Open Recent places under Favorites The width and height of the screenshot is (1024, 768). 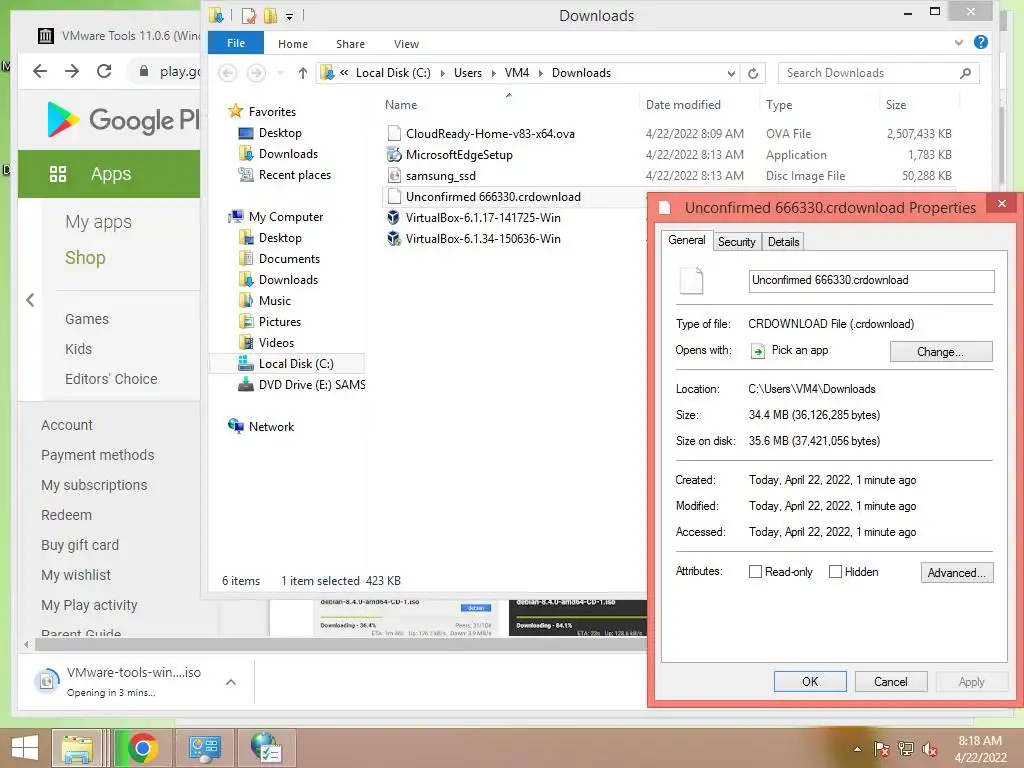pos(295,174)
